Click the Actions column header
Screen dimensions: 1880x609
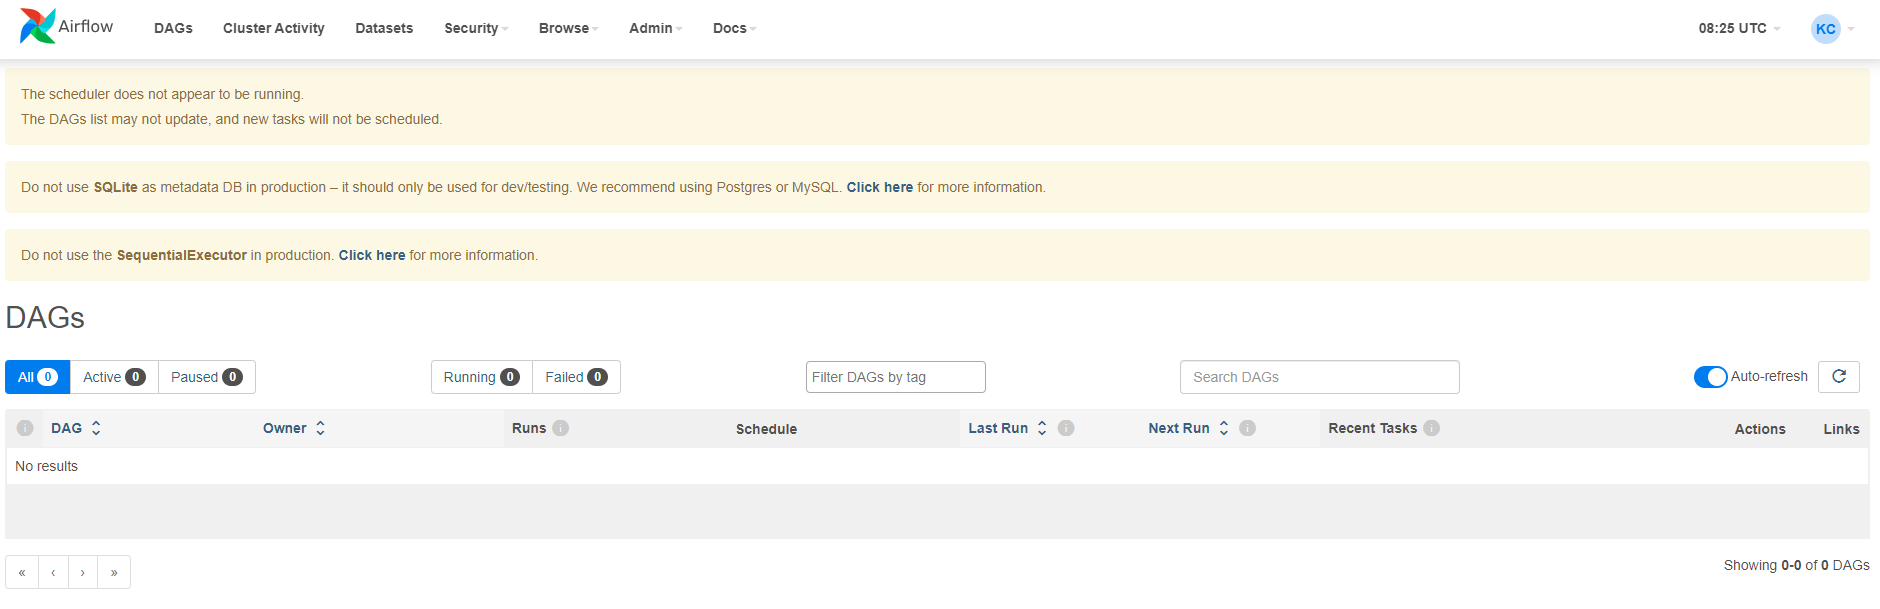point(1760,429)
